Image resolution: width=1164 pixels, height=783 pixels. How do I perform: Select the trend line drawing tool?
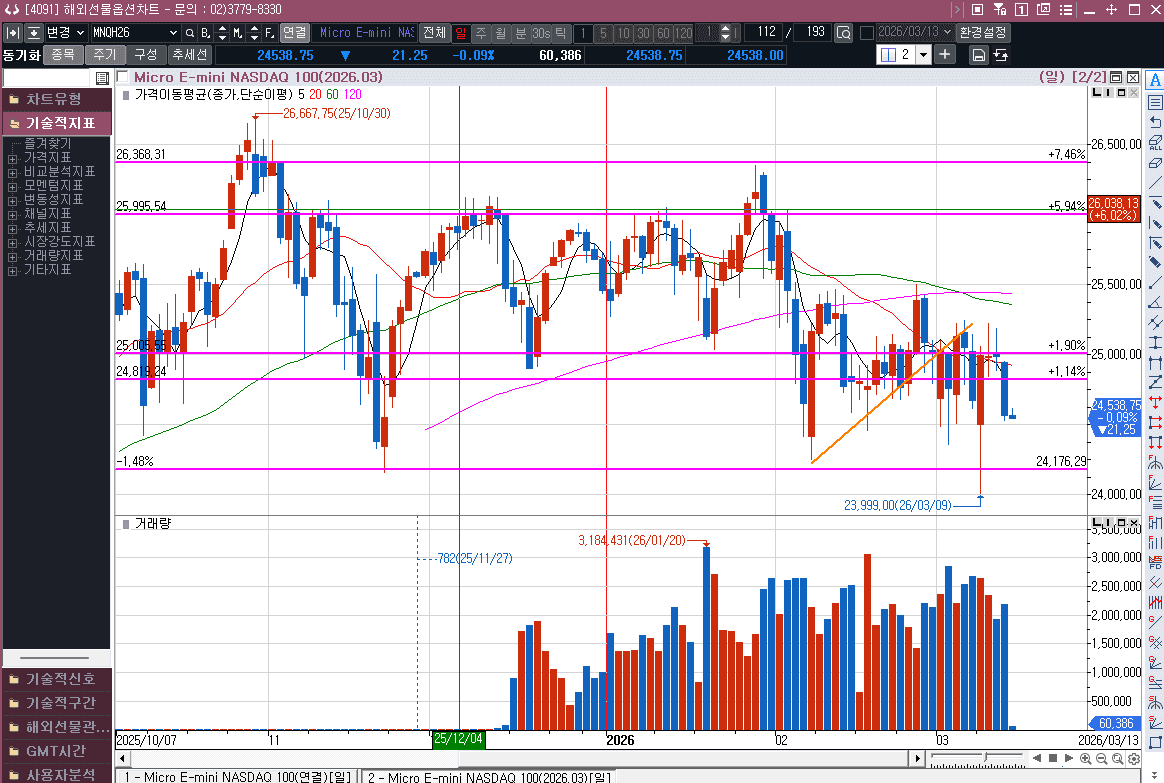click(x=1155, y=183)
